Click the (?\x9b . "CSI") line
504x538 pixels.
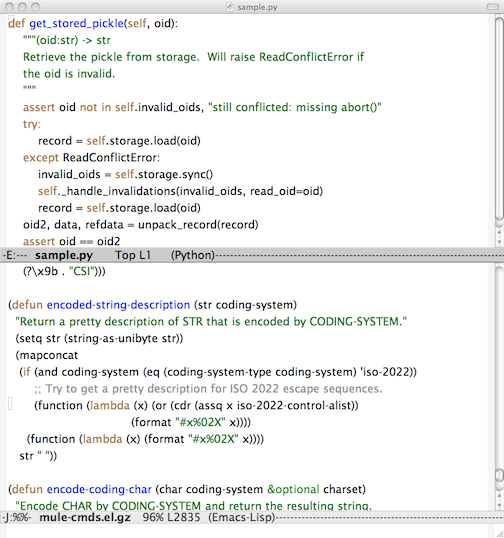pos(64,272)
